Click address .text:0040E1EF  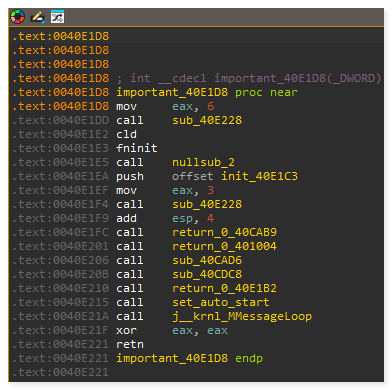(x=60, y=190)
